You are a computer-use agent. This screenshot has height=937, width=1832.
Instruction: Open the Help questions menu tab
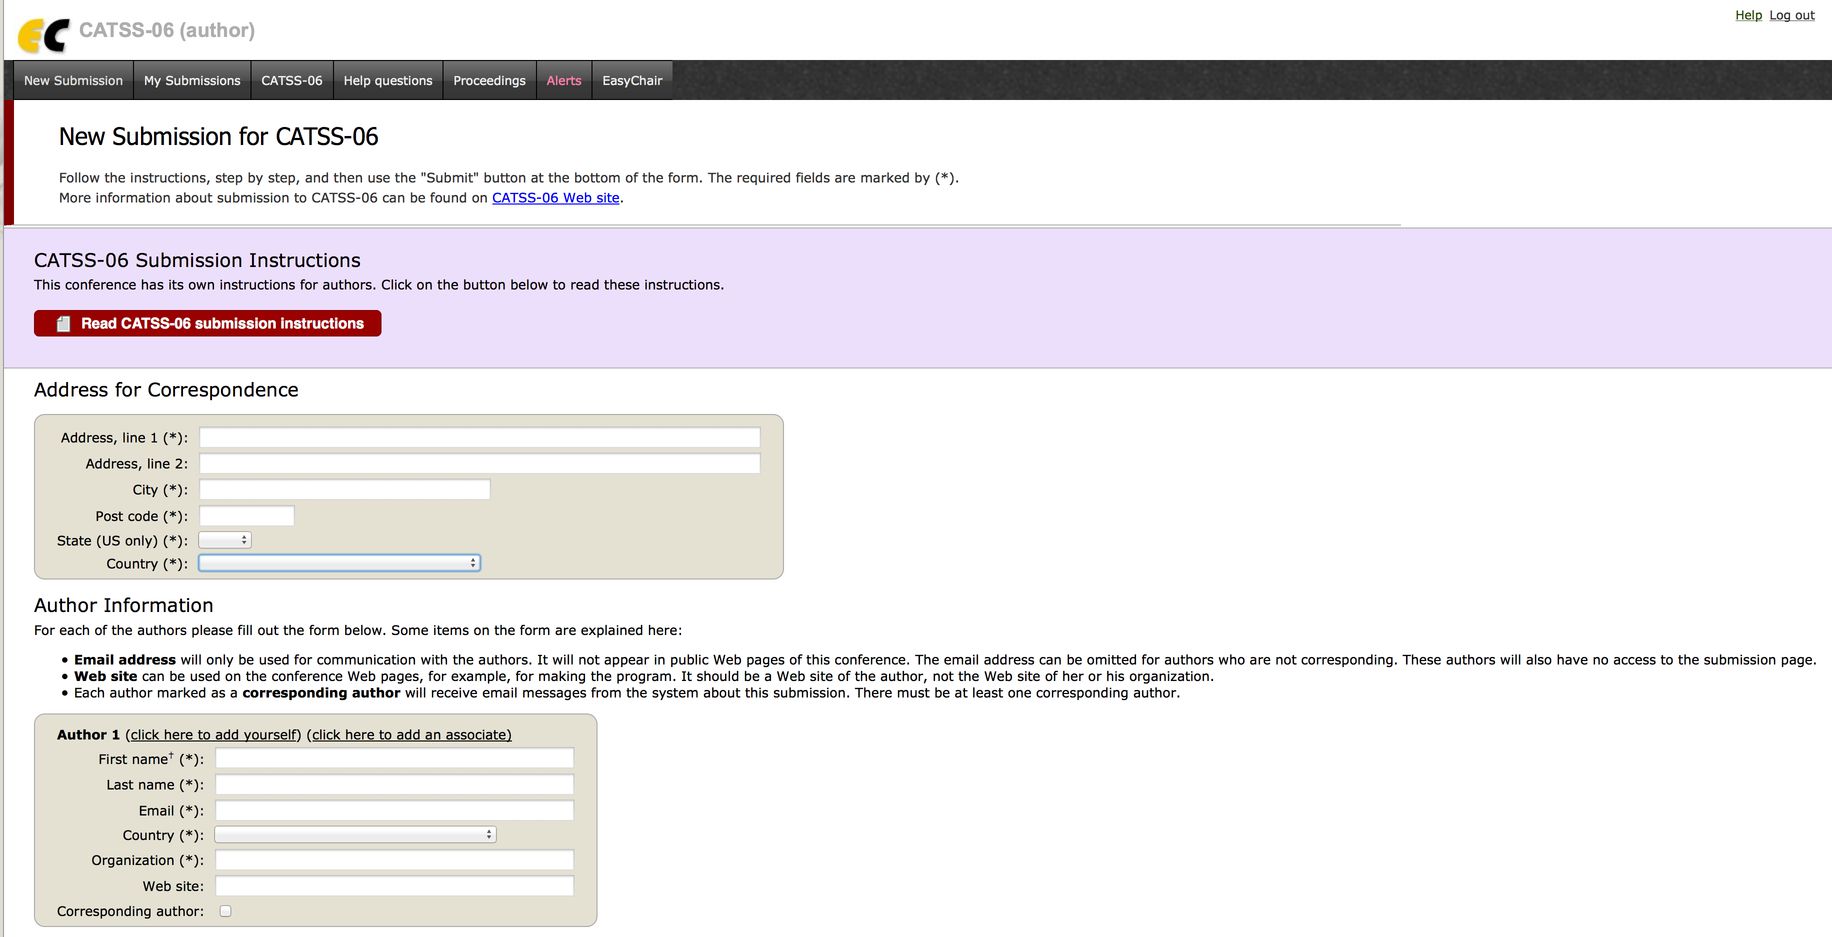coord(388,81)
